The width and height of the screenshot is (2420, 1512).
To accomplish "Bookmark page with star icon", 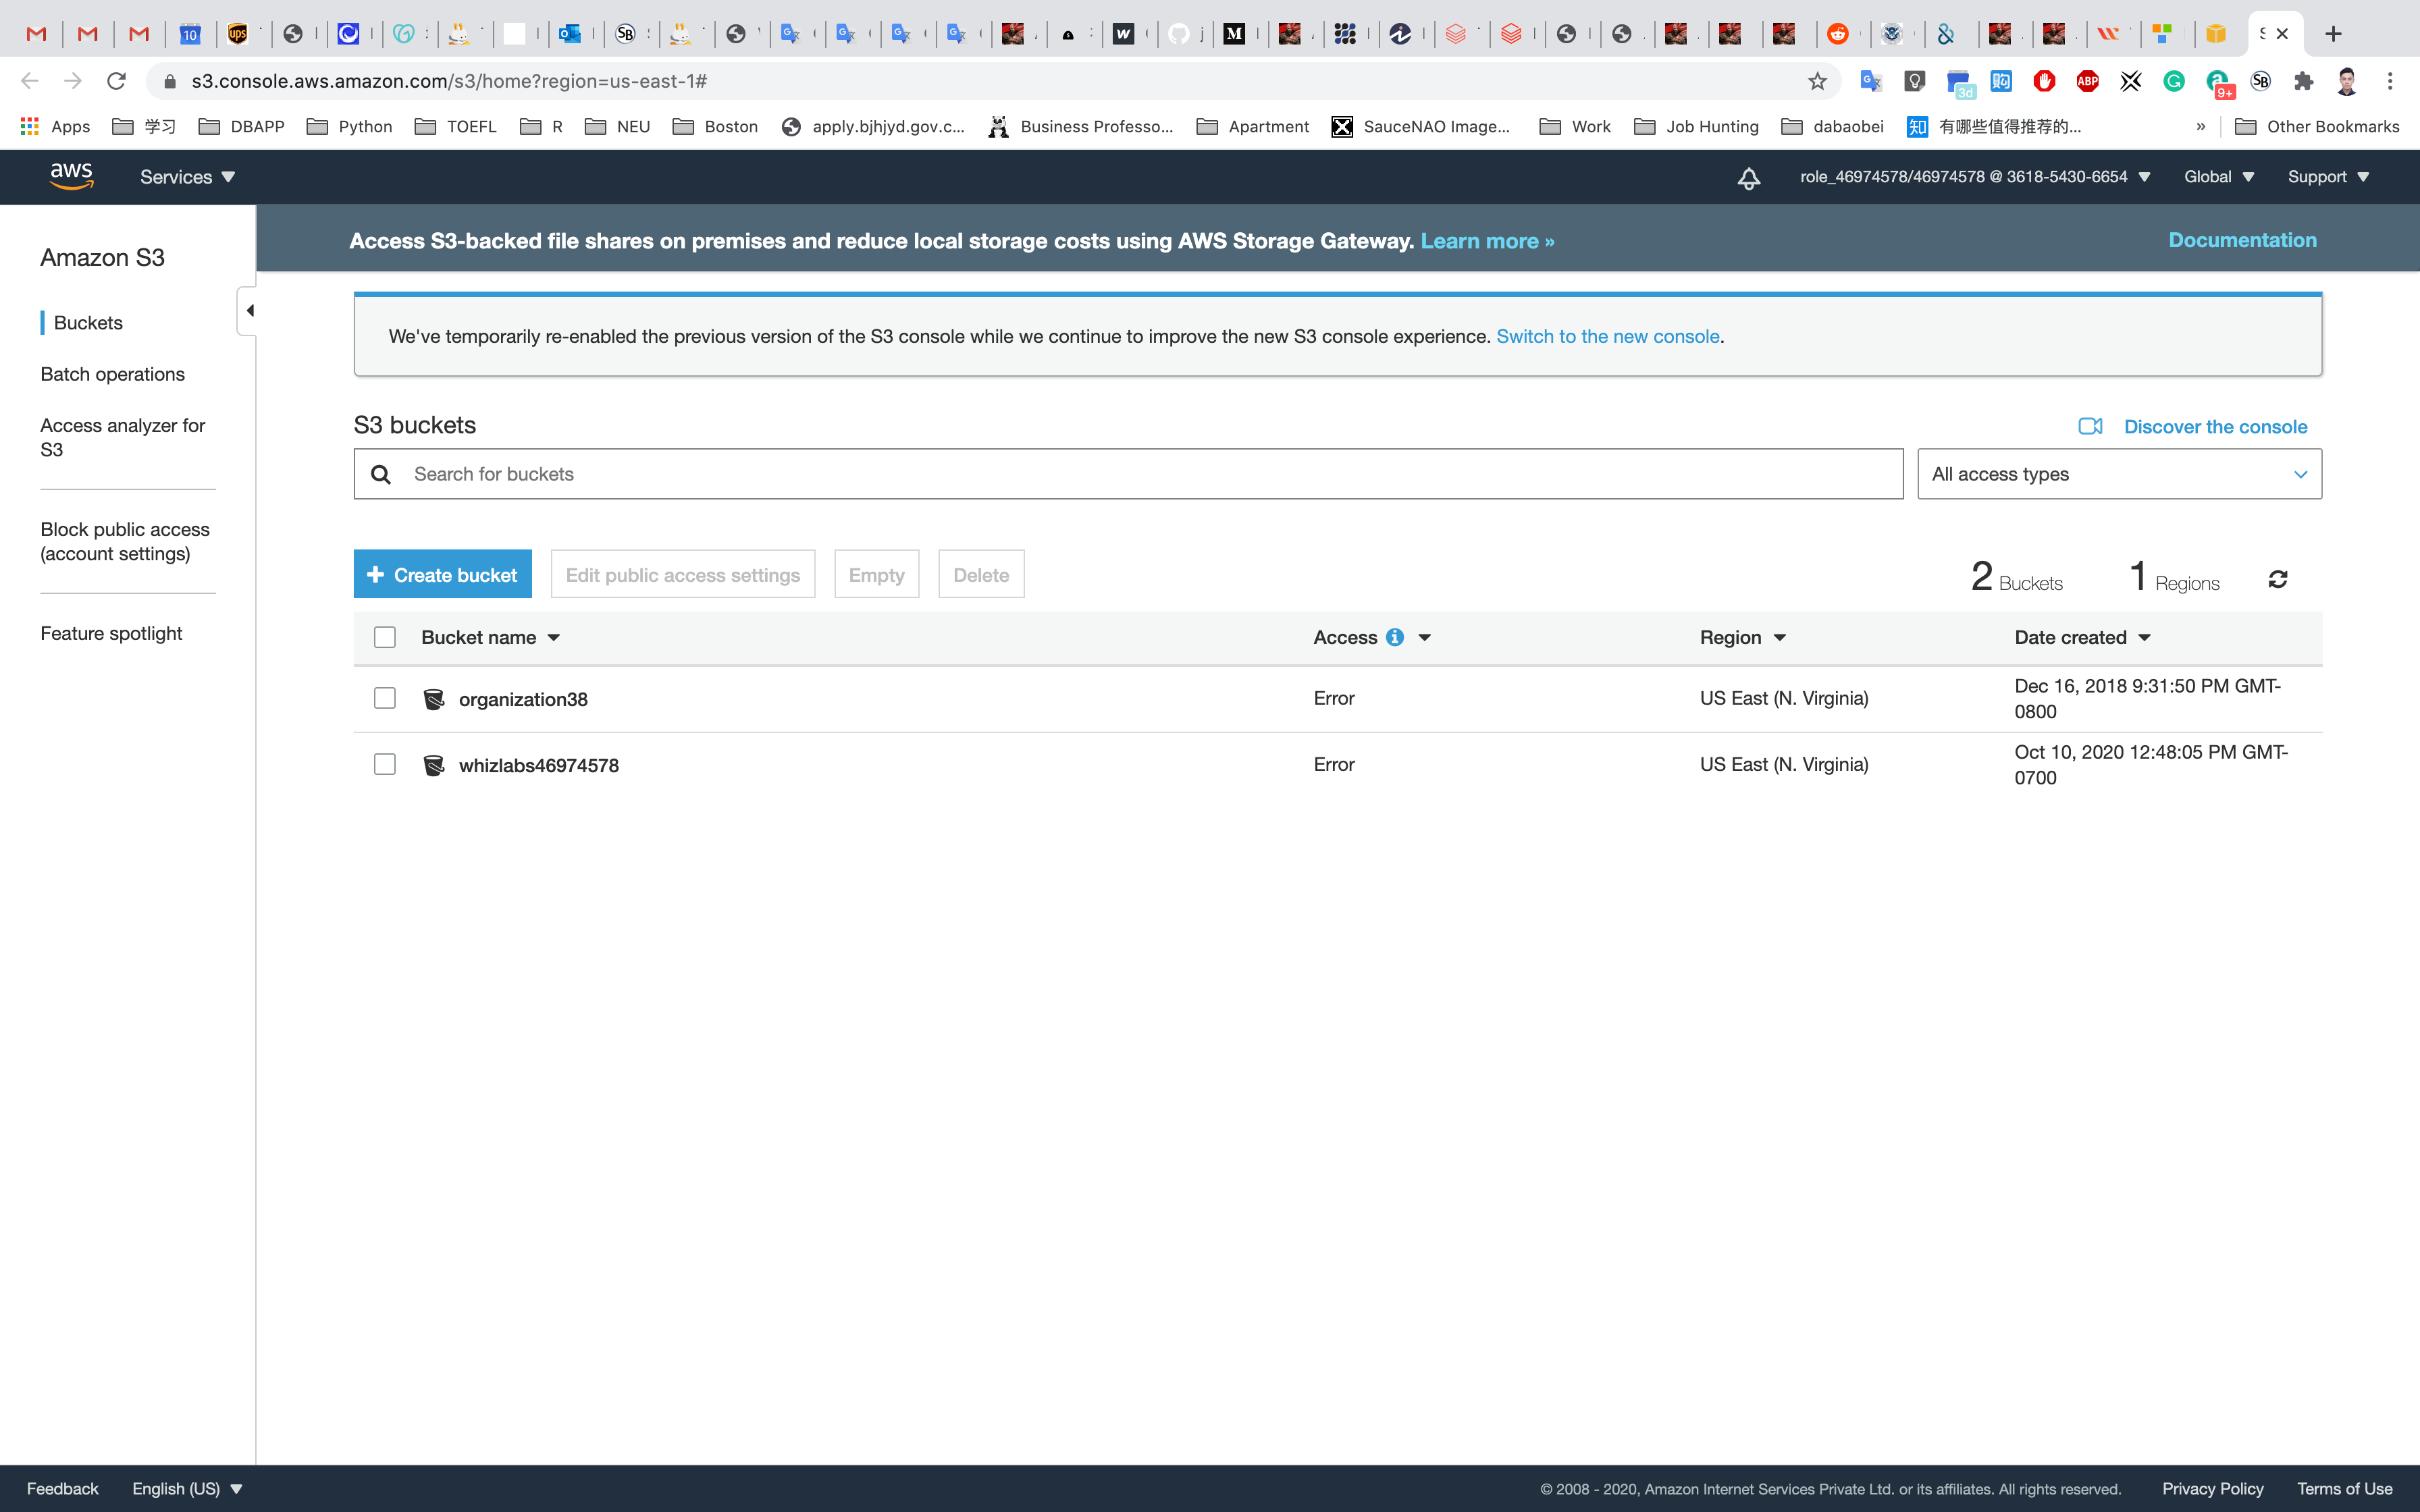I will (x=1817, y=81).
